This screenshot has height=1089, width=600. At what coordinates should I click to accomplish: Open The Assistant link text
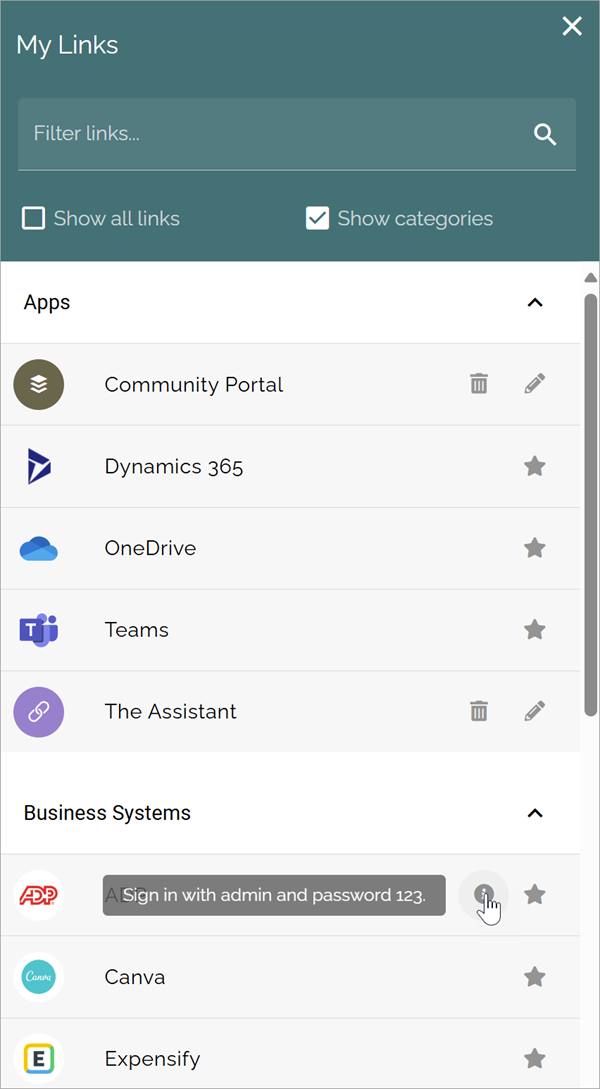click(x=170, y=711)
